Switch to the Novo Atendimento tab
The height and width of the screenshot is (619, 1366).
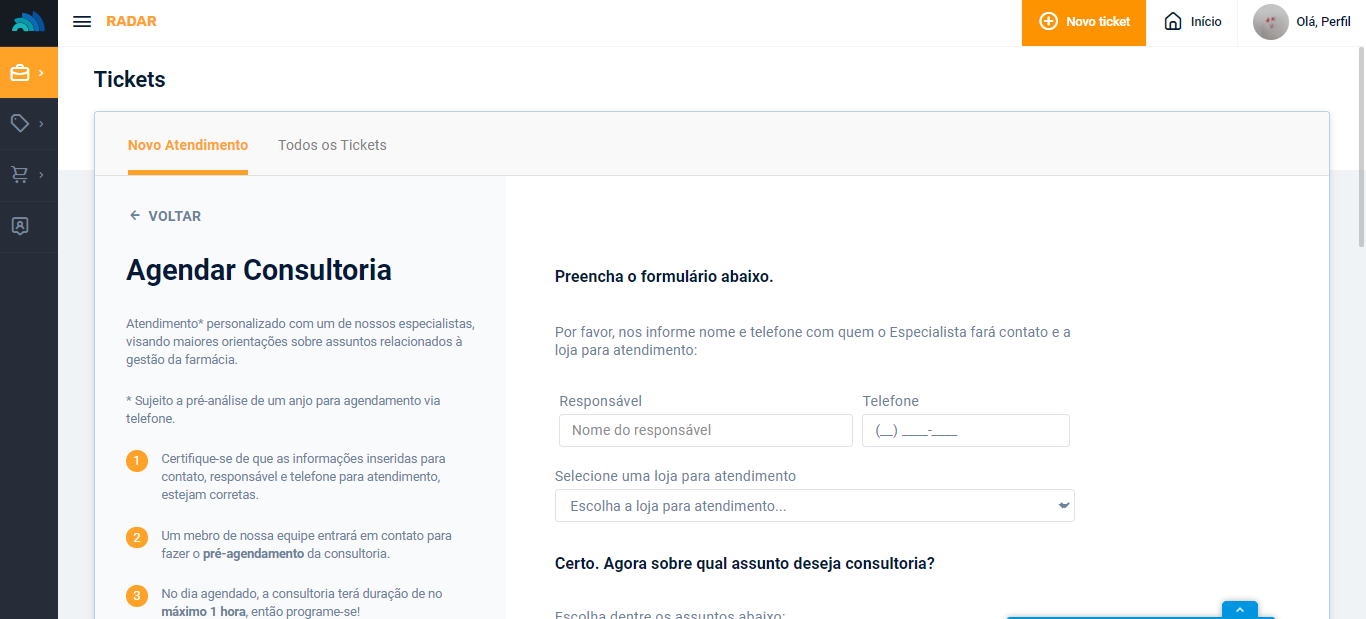[188, 145]
